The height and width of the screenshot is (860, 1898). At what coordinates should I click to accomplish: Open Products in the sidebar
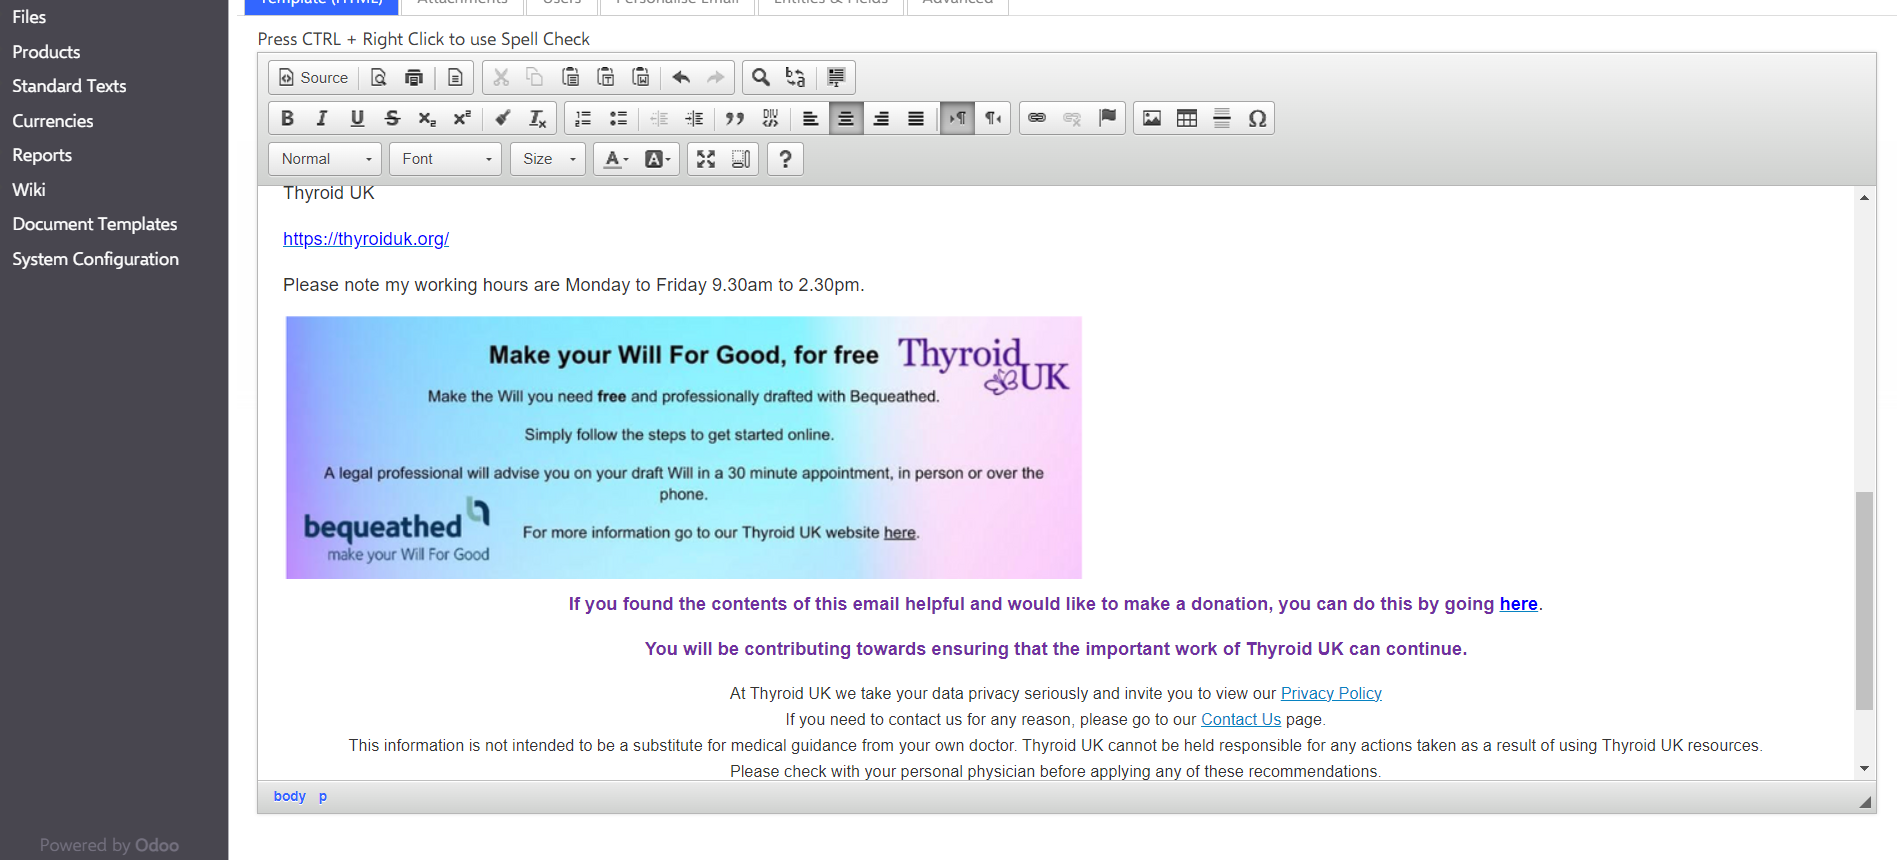point(46,52)
